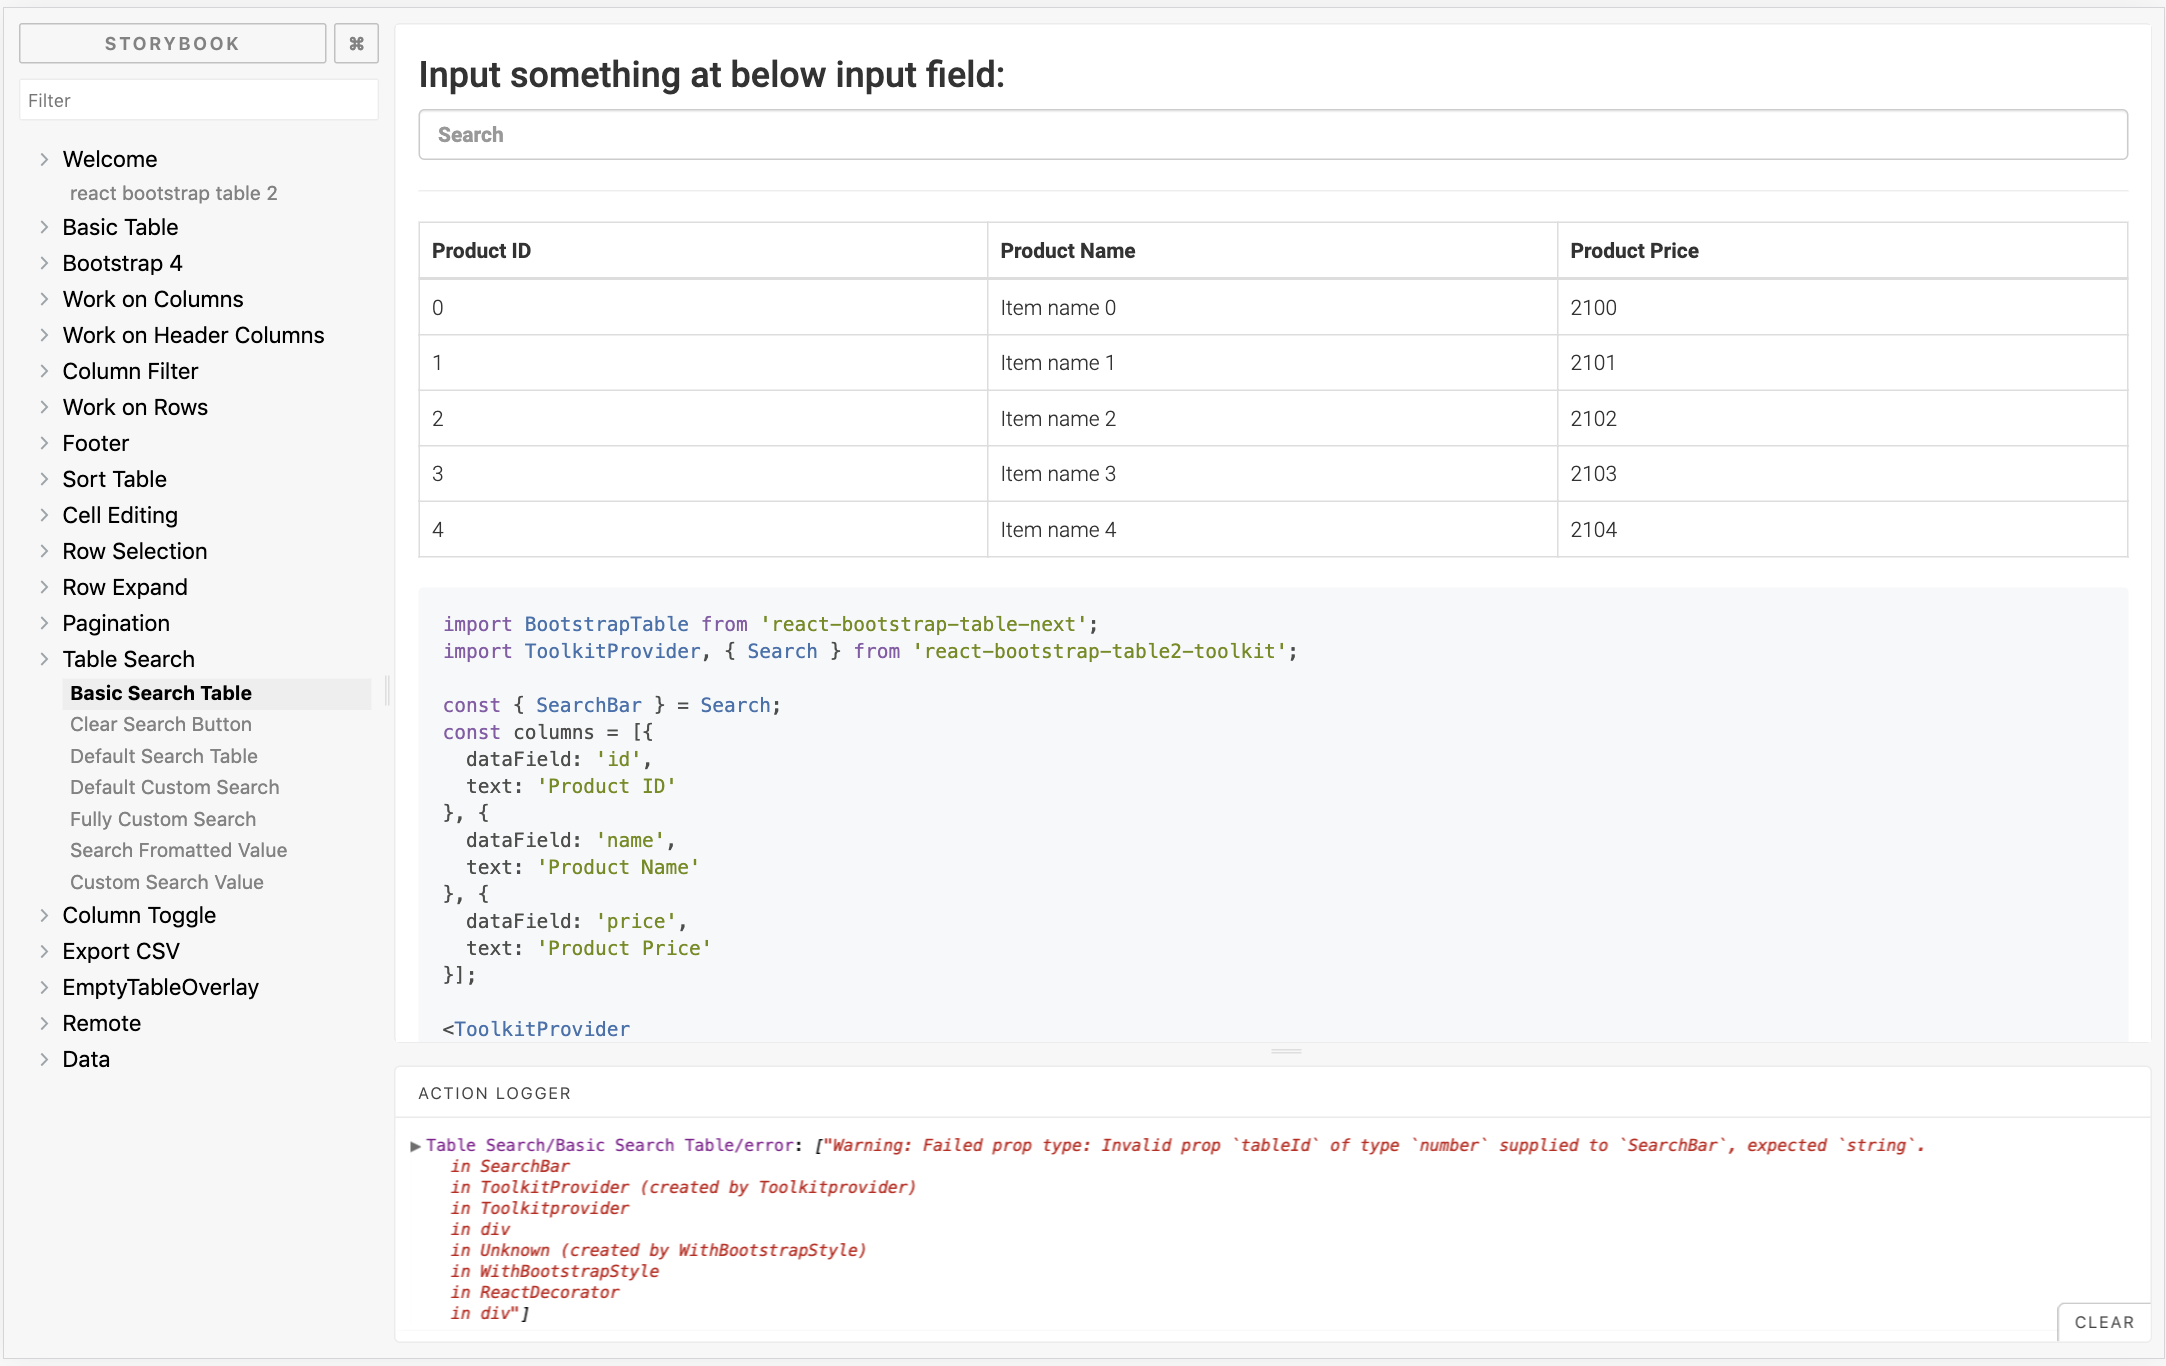Screen dimensions: 2166x1366
Task: Expand the Pagination section
Action: click(x=45, y=623)
